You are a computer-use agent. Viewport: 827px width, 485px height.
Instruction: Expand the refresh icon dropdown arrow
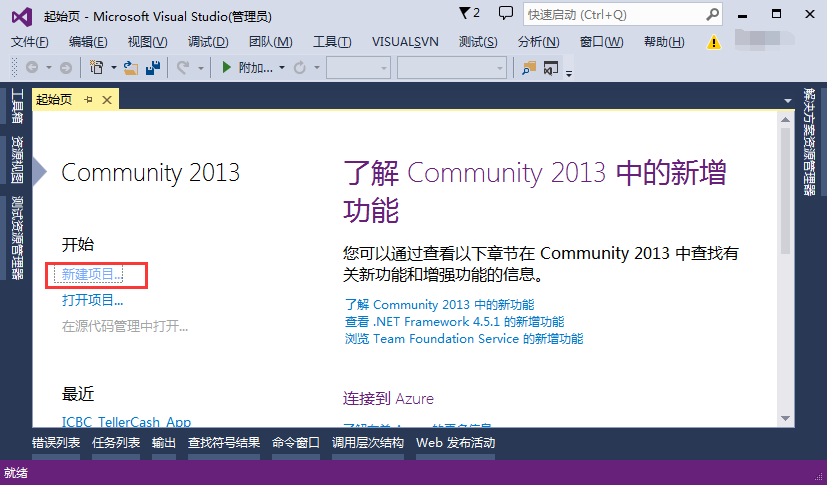(316, 68)
